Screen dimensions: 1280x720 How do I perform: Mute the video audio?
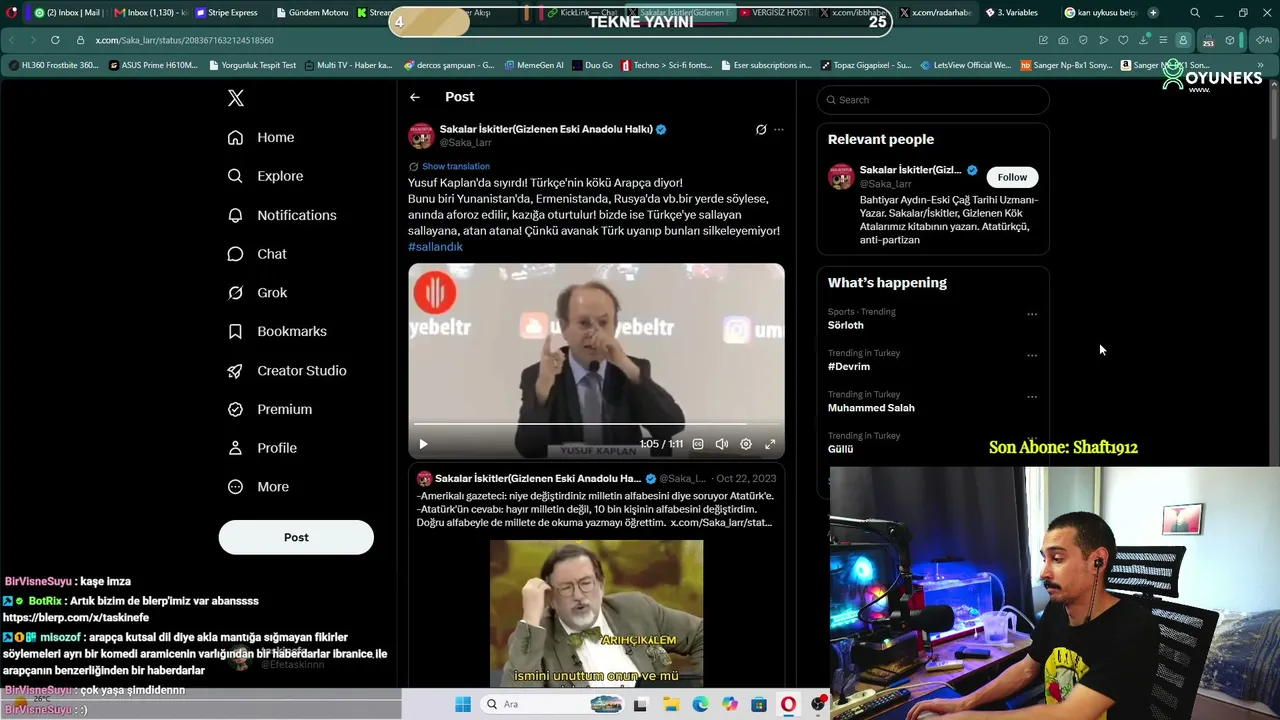(x=722, y=444)
